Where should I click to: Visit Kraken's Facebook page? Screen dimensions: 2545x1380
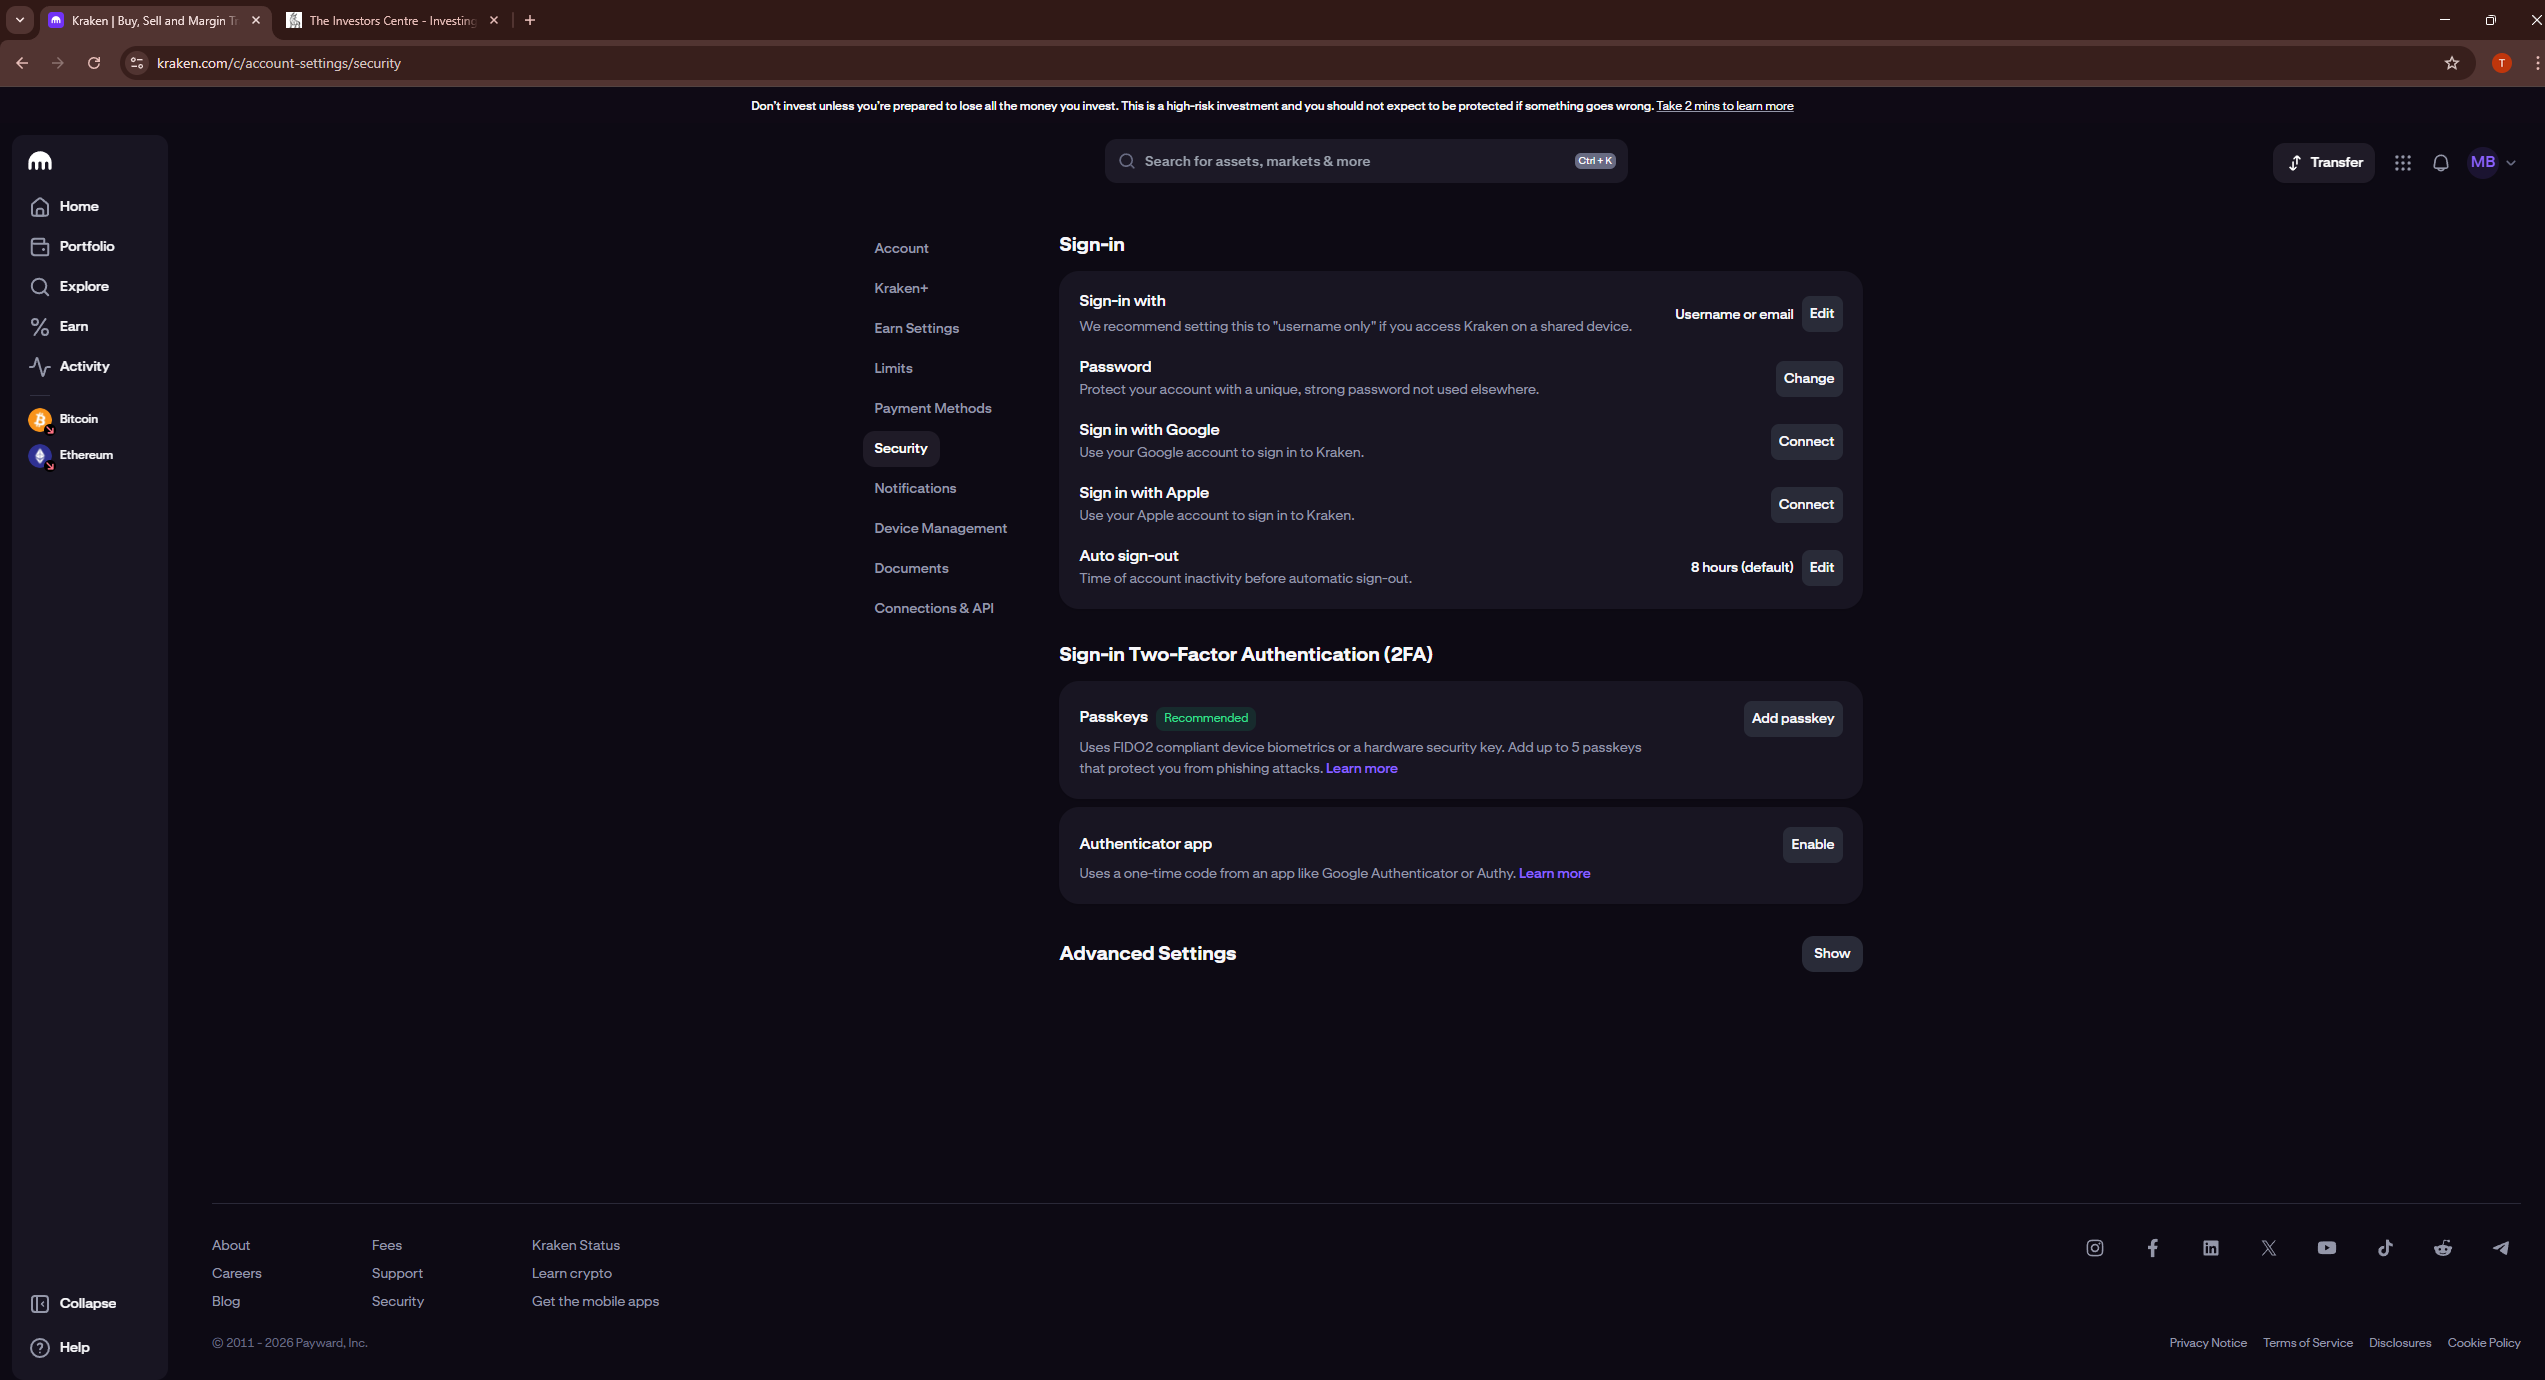[x=2153, y=1248]
